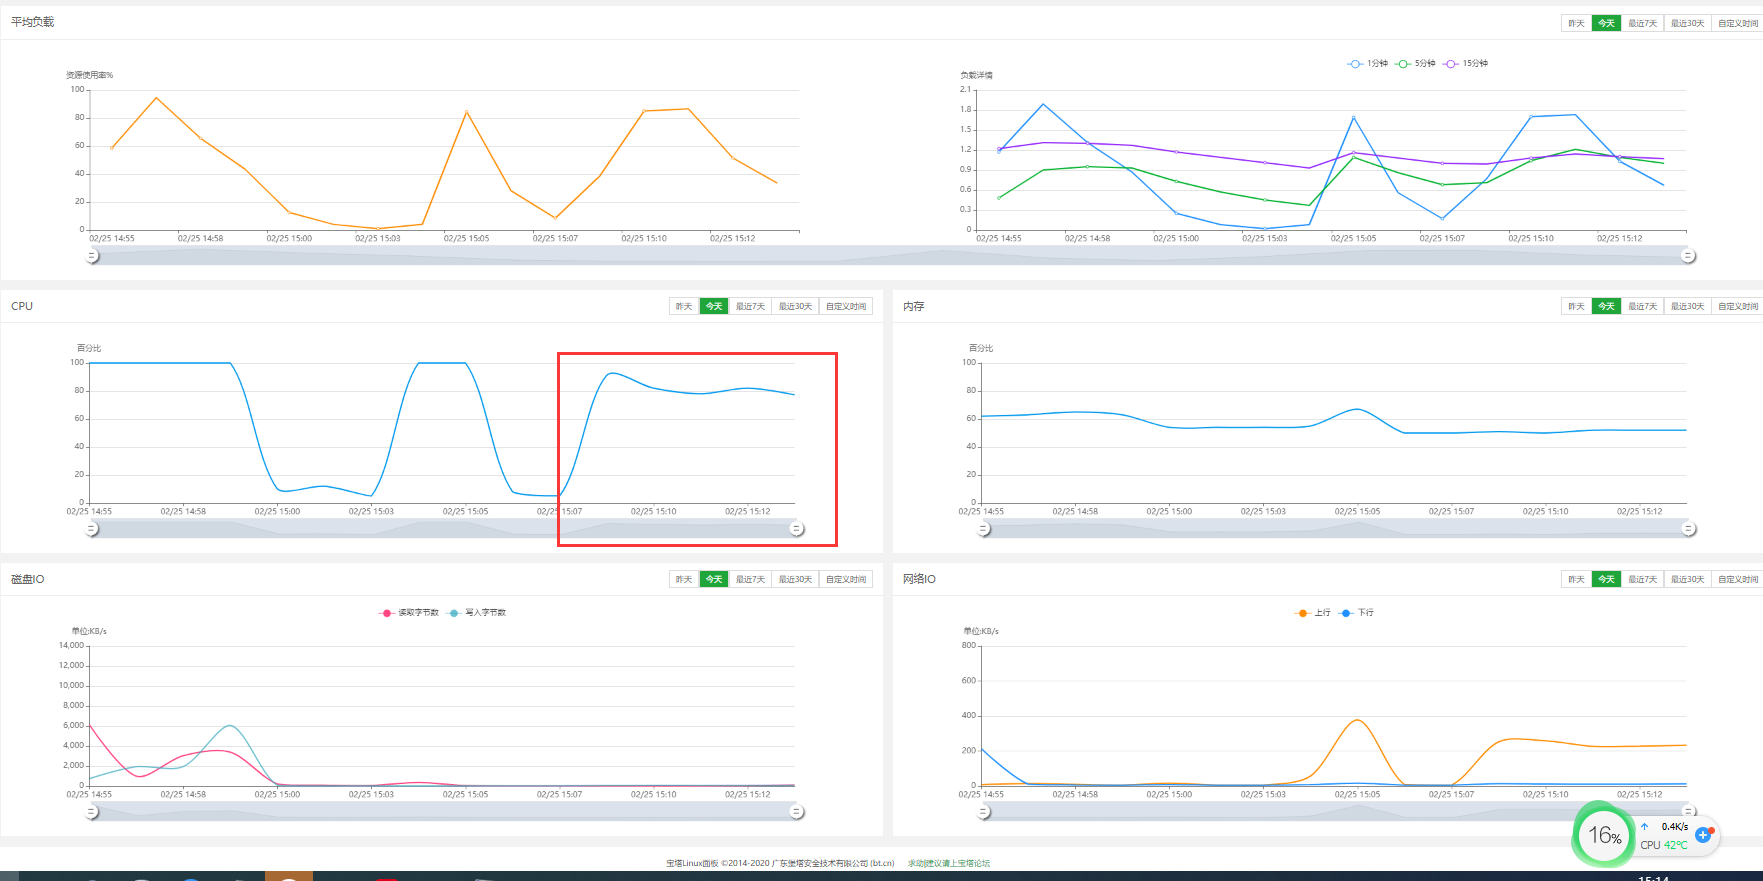The width and height of the screenshot is (1763, 881).
Task: Select 今天 in the 网络IO panel
Action: point(1606,579)
